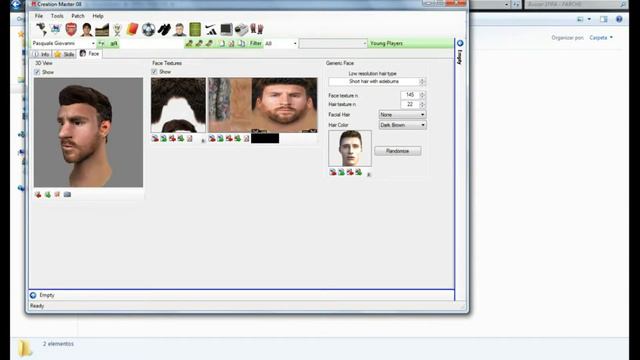This screenshot has height=360, width=640.
Task: Click the Explorer back navigation arrow
Action: click(x=16, y=4)
